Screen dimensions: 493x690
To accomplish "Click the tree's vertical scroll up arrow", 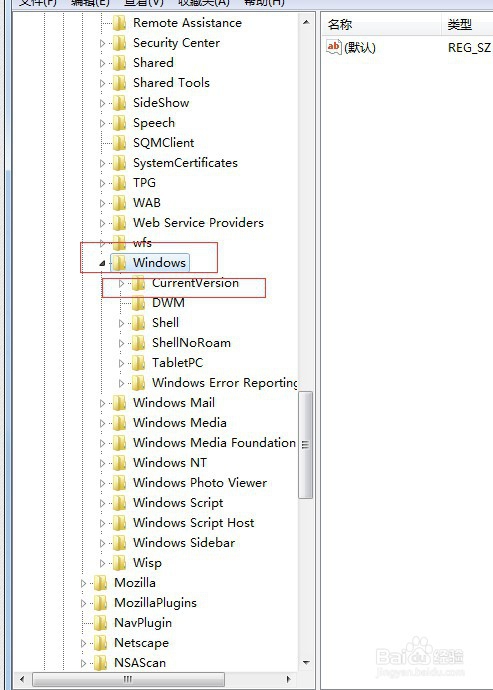I will pos(306,22).
